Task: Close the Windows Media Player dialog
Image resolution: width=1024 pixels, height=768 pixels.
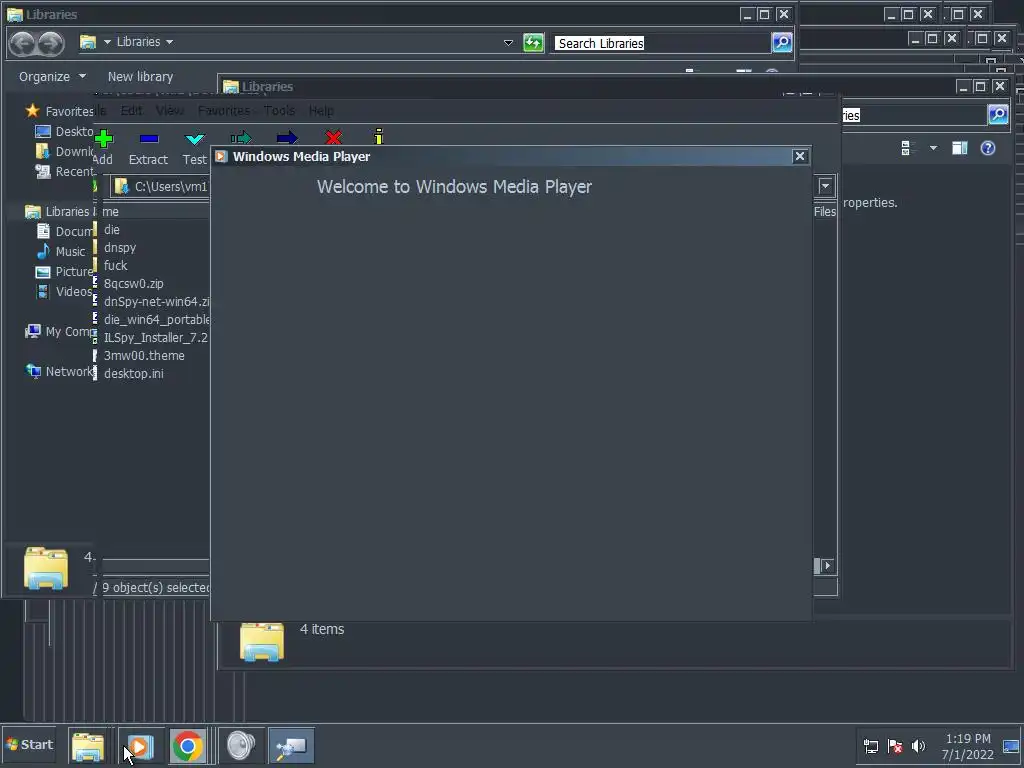Action: click(x=799, y=156)
